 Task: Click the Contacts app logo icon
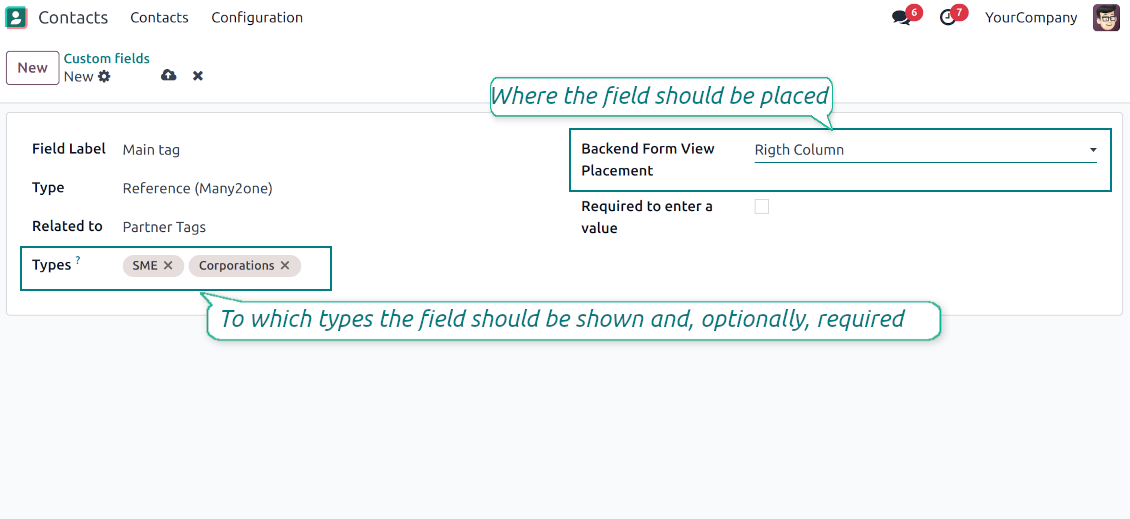coord(17,17)
